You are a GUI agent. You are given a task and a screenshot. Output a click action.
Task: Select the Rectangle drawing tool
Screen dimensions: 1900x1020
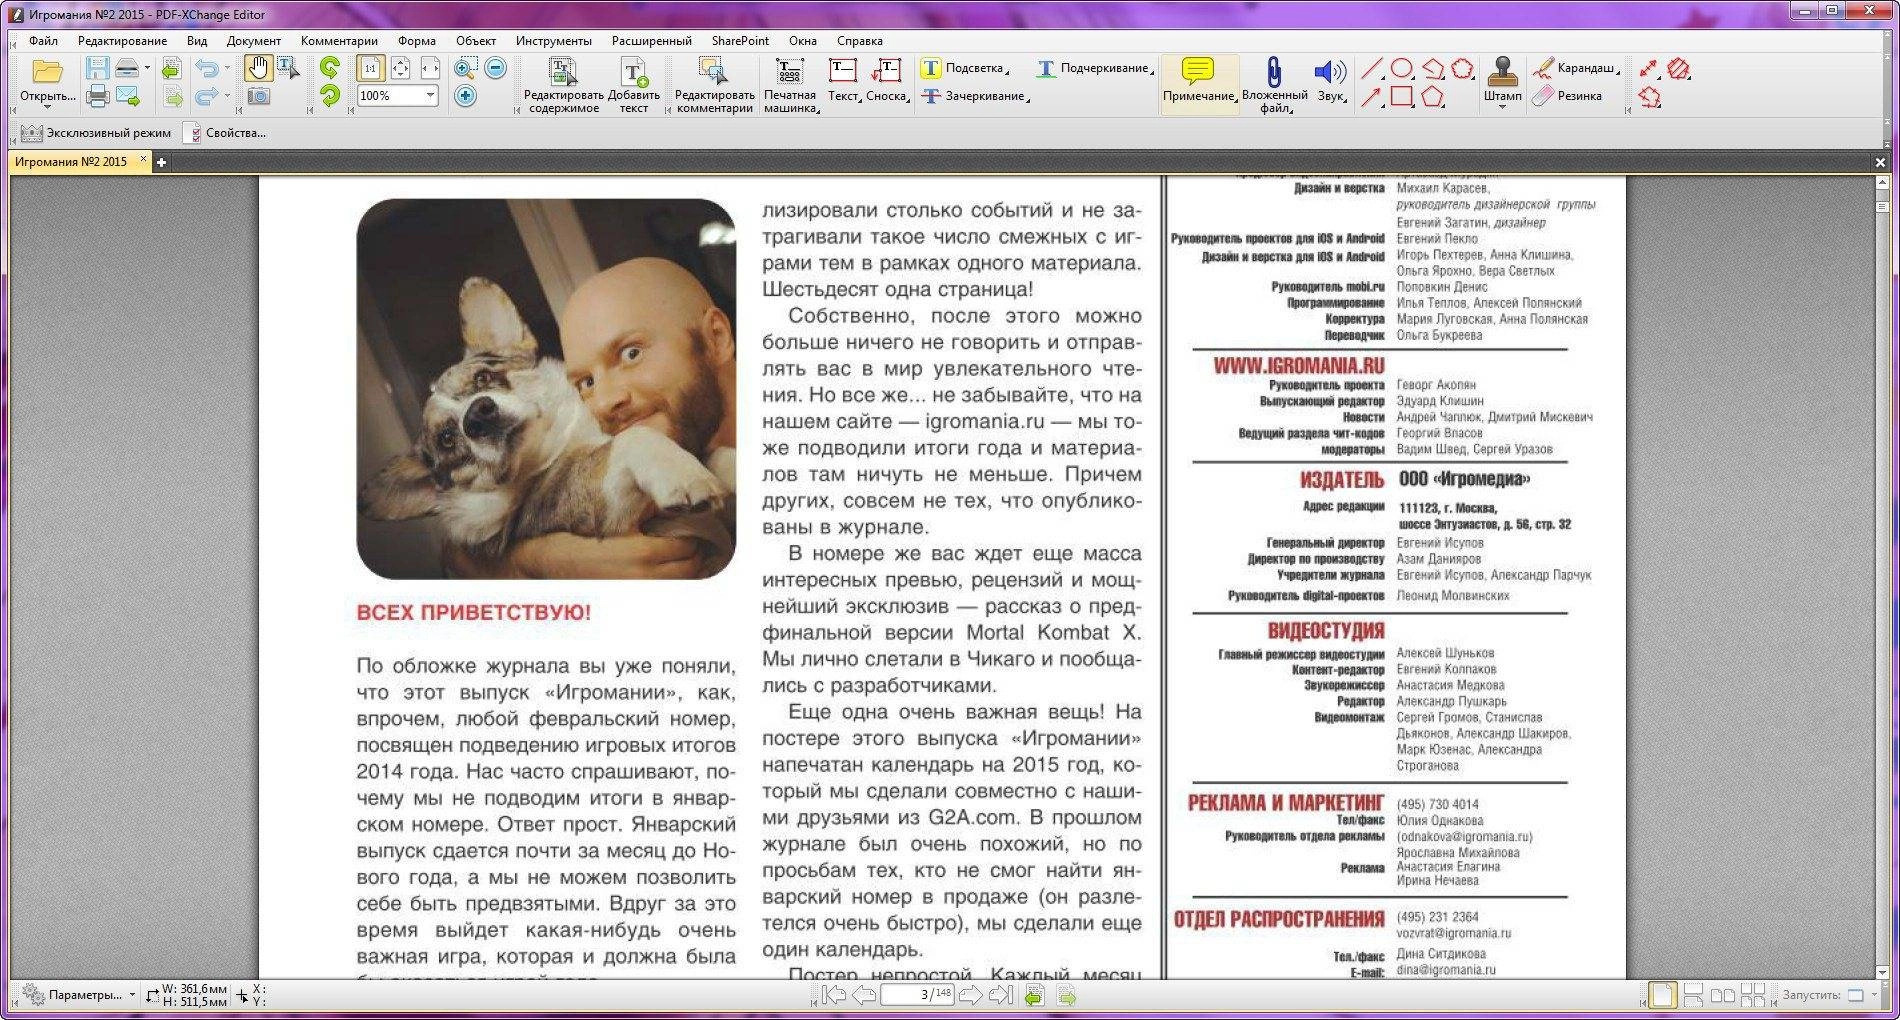(x=1402, y=96)
